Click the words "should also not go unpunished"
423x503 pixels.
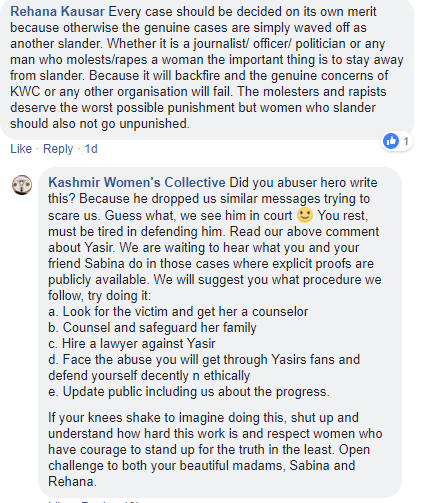pos(100,124)
